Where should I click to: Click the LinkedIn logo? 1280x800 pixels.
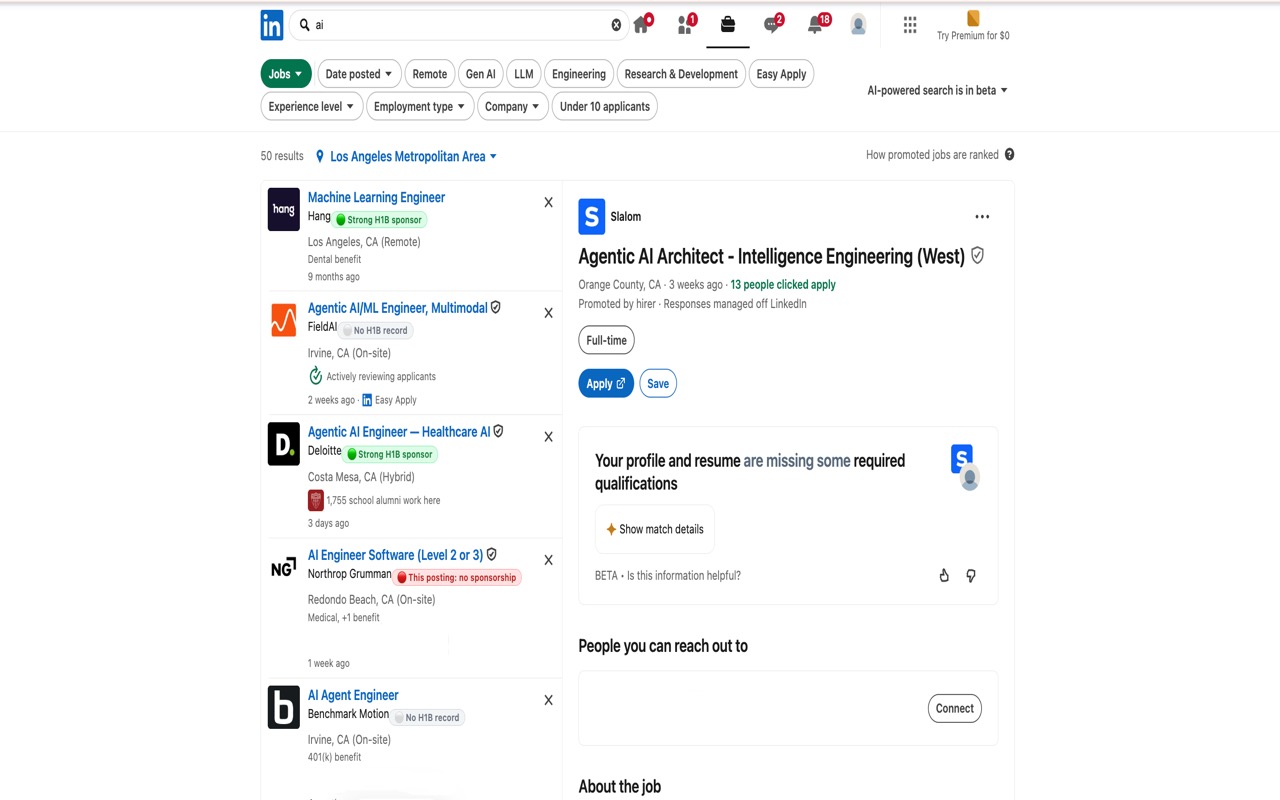coord(272,25)
